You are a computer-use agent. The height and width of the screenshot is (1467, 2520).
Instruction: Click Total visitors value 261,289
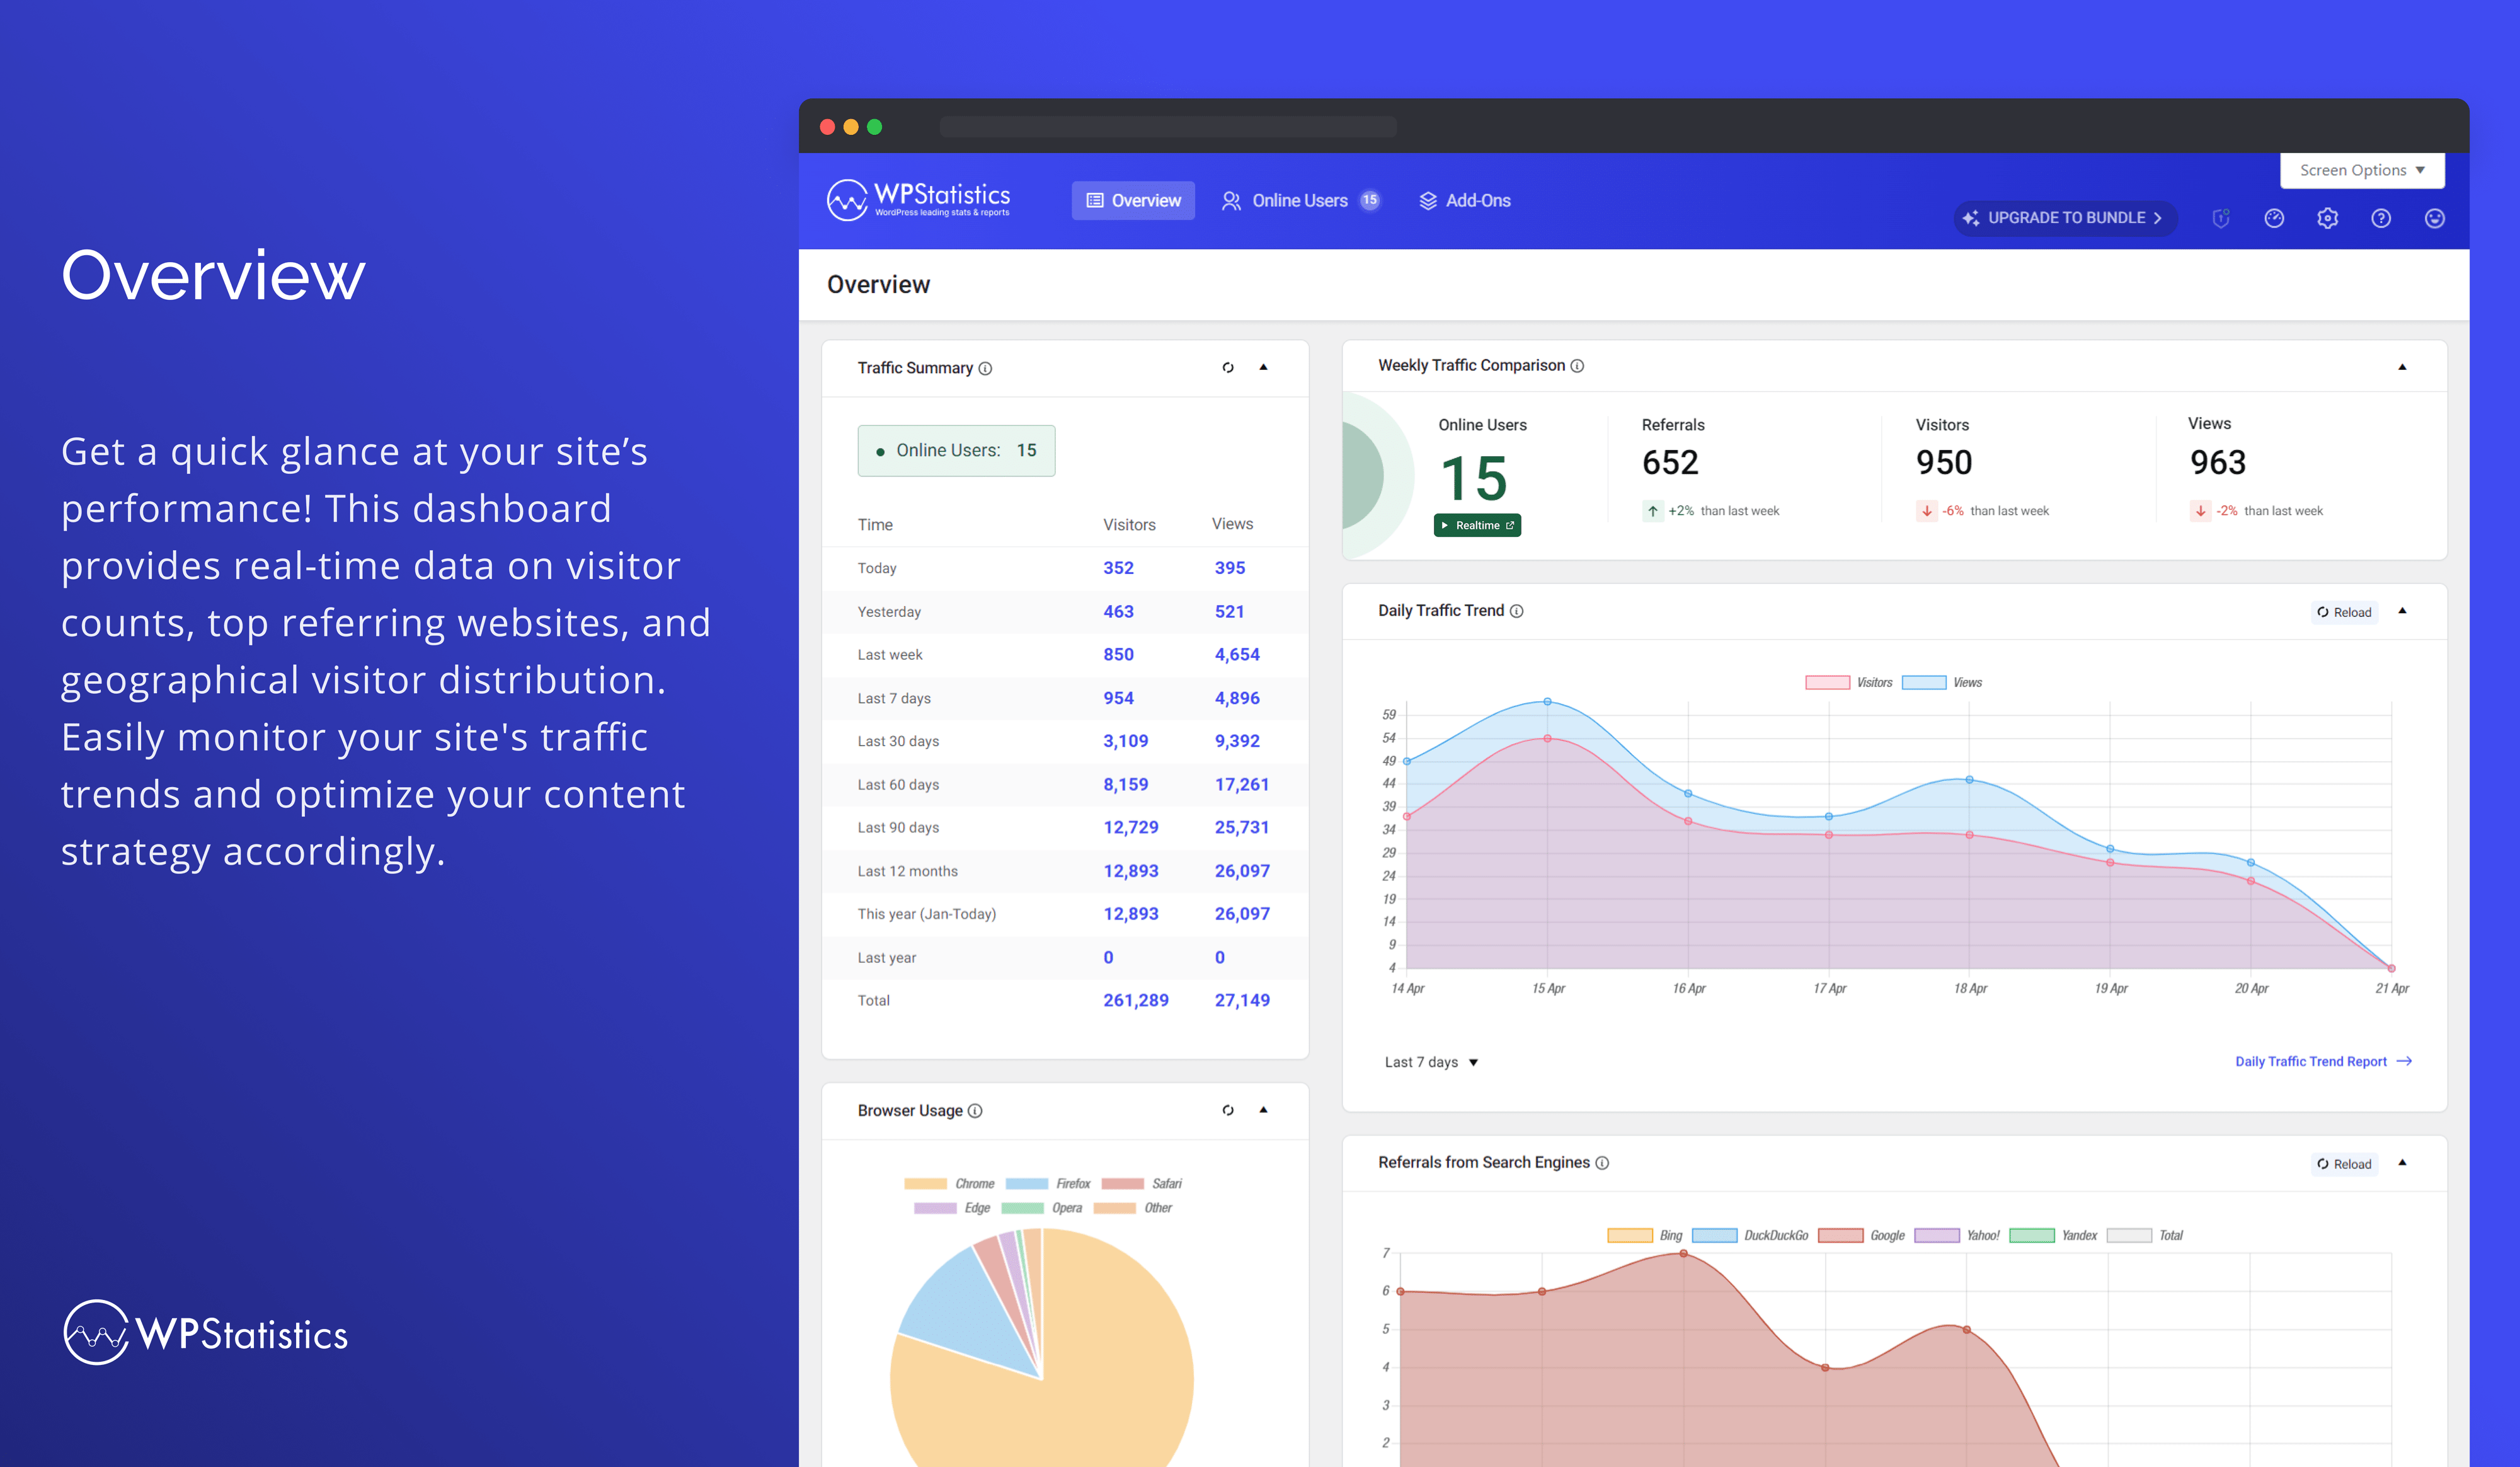(1135, 1000)
